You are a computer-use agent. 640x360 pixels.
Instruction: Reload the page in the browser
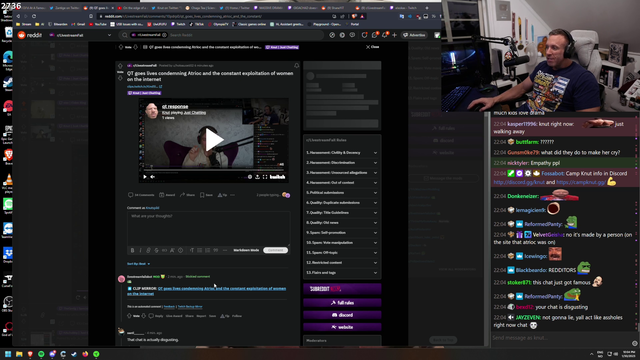point(34,16)
